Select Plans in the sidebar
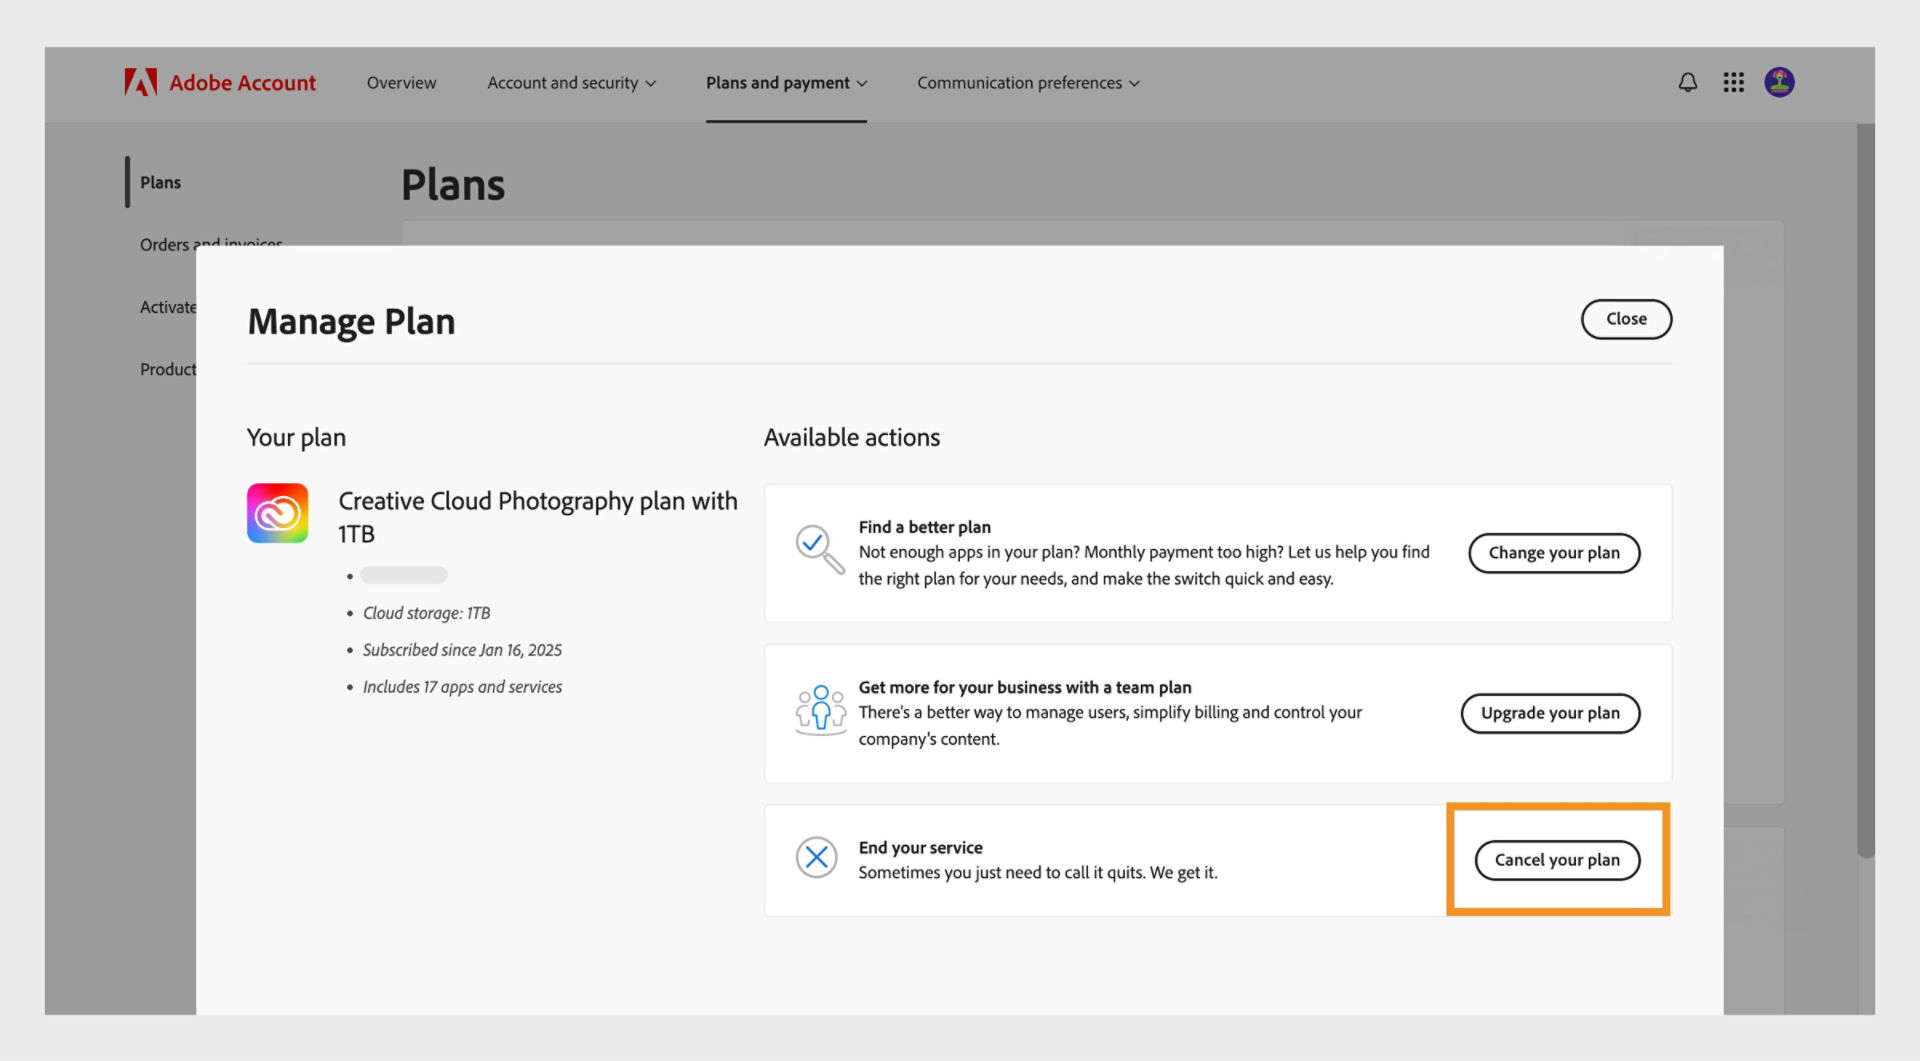 [160, 182]
